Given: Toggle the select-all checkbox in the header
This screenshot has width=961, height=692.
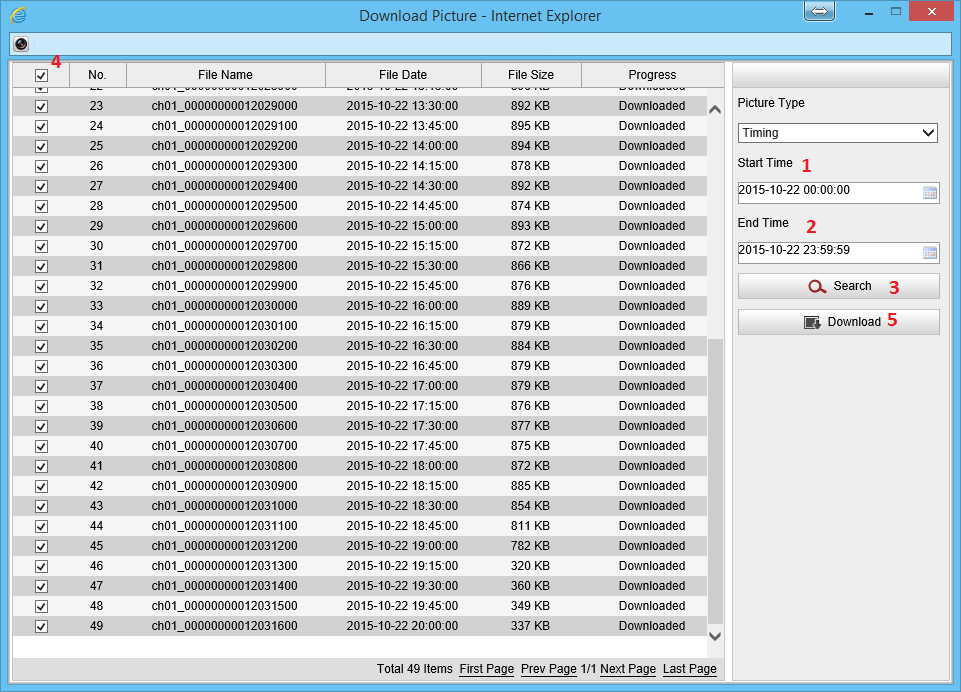Looking at the screenshot, I should (x=41, y=75).
